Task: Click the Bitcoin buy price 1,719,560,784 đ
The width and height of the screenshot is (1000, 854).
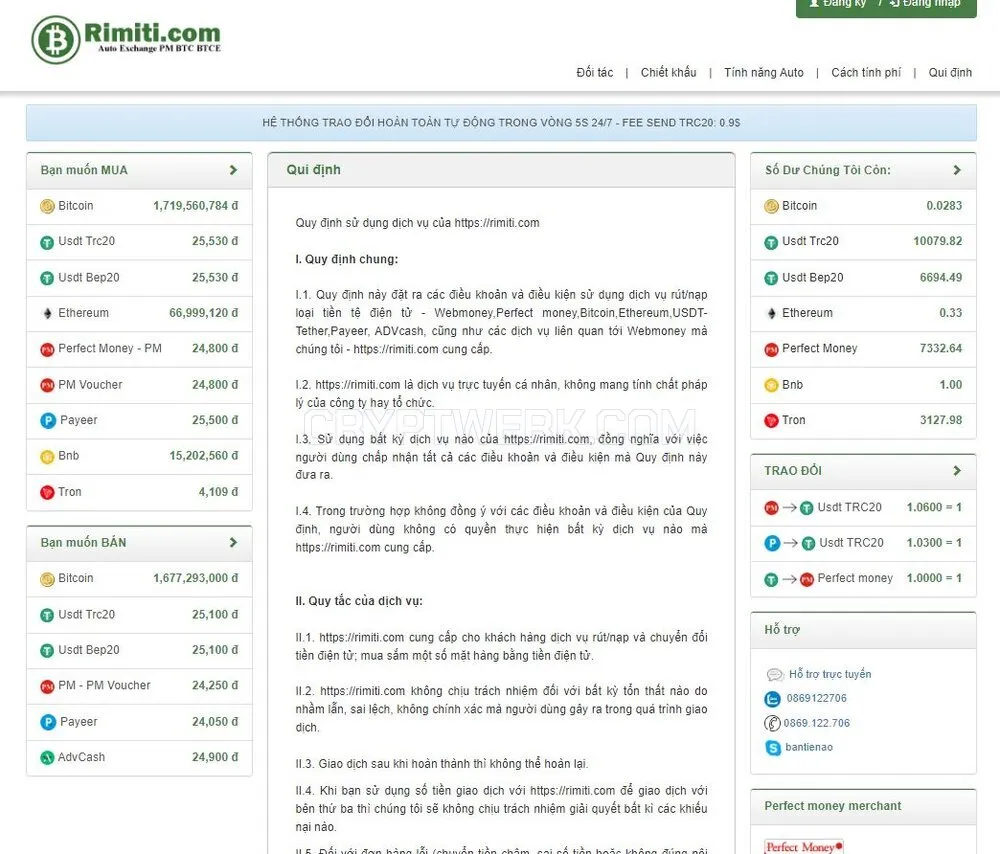Action: point(195,206)
